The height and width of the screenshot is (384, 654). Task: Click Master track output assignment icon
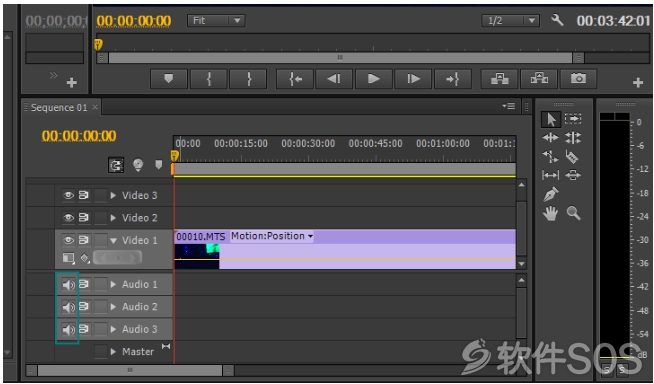point(166,346)
